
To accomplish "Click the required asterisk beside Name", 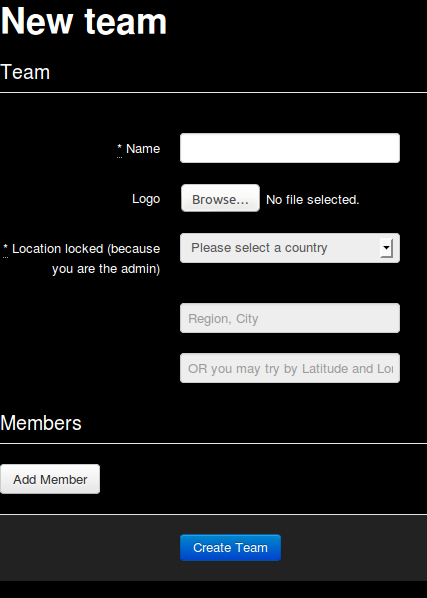I will point(119,148).
